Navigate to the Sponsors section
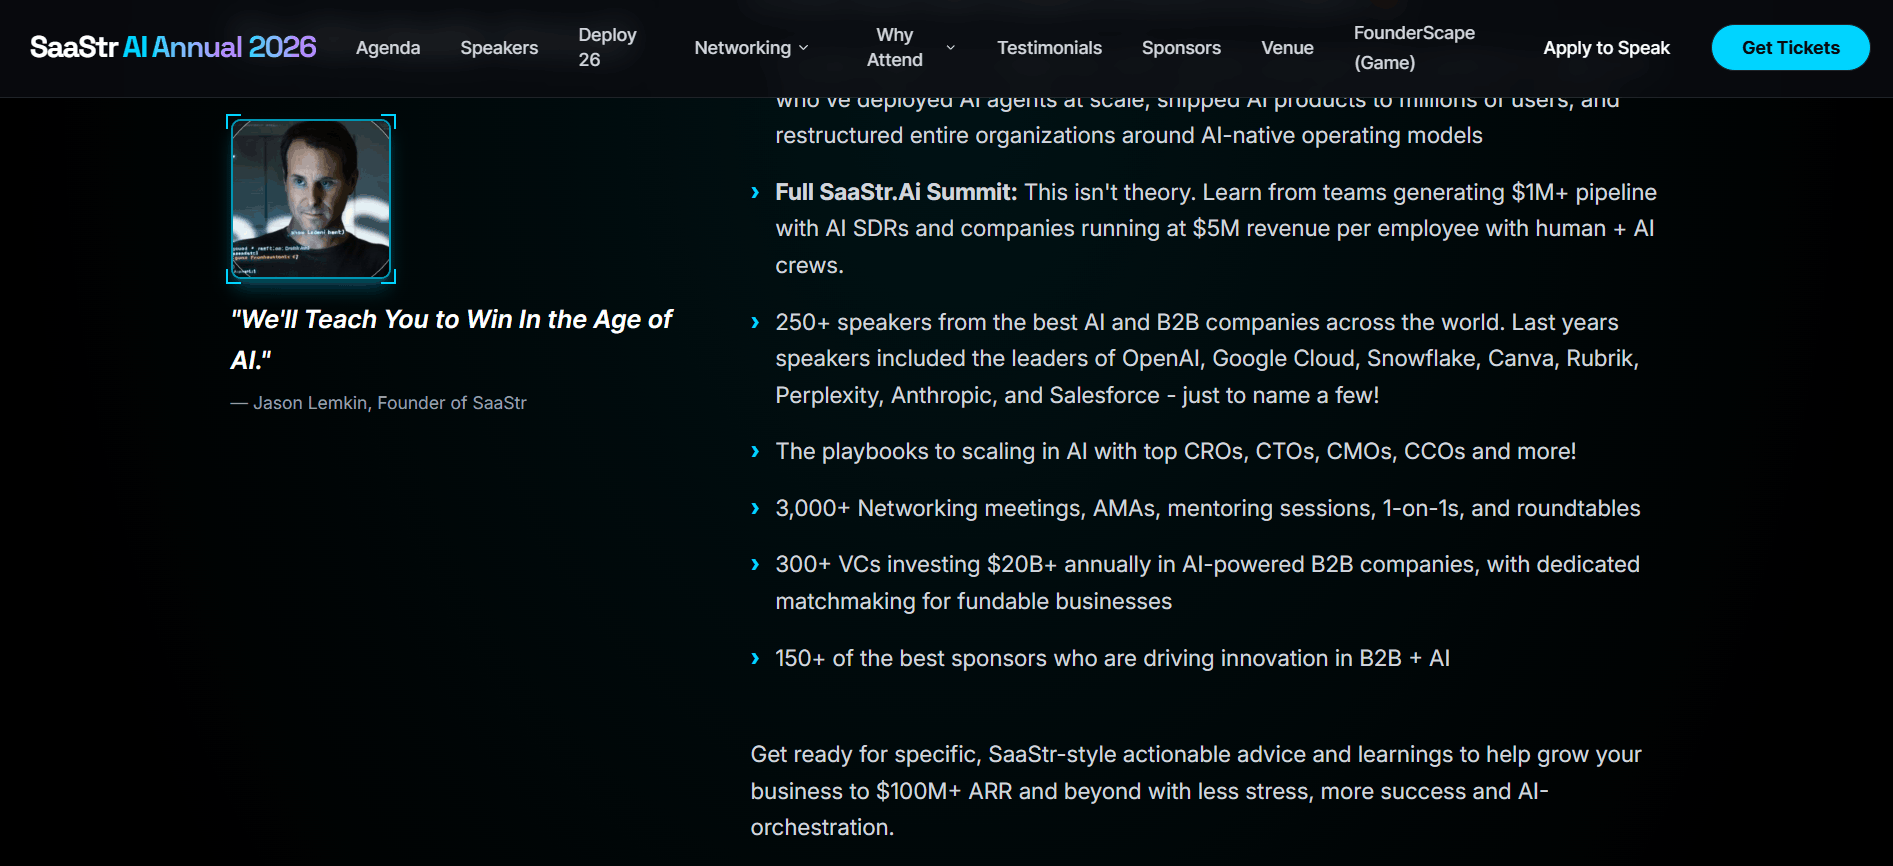This screenshot has width=1893, height=866. 1181,48
